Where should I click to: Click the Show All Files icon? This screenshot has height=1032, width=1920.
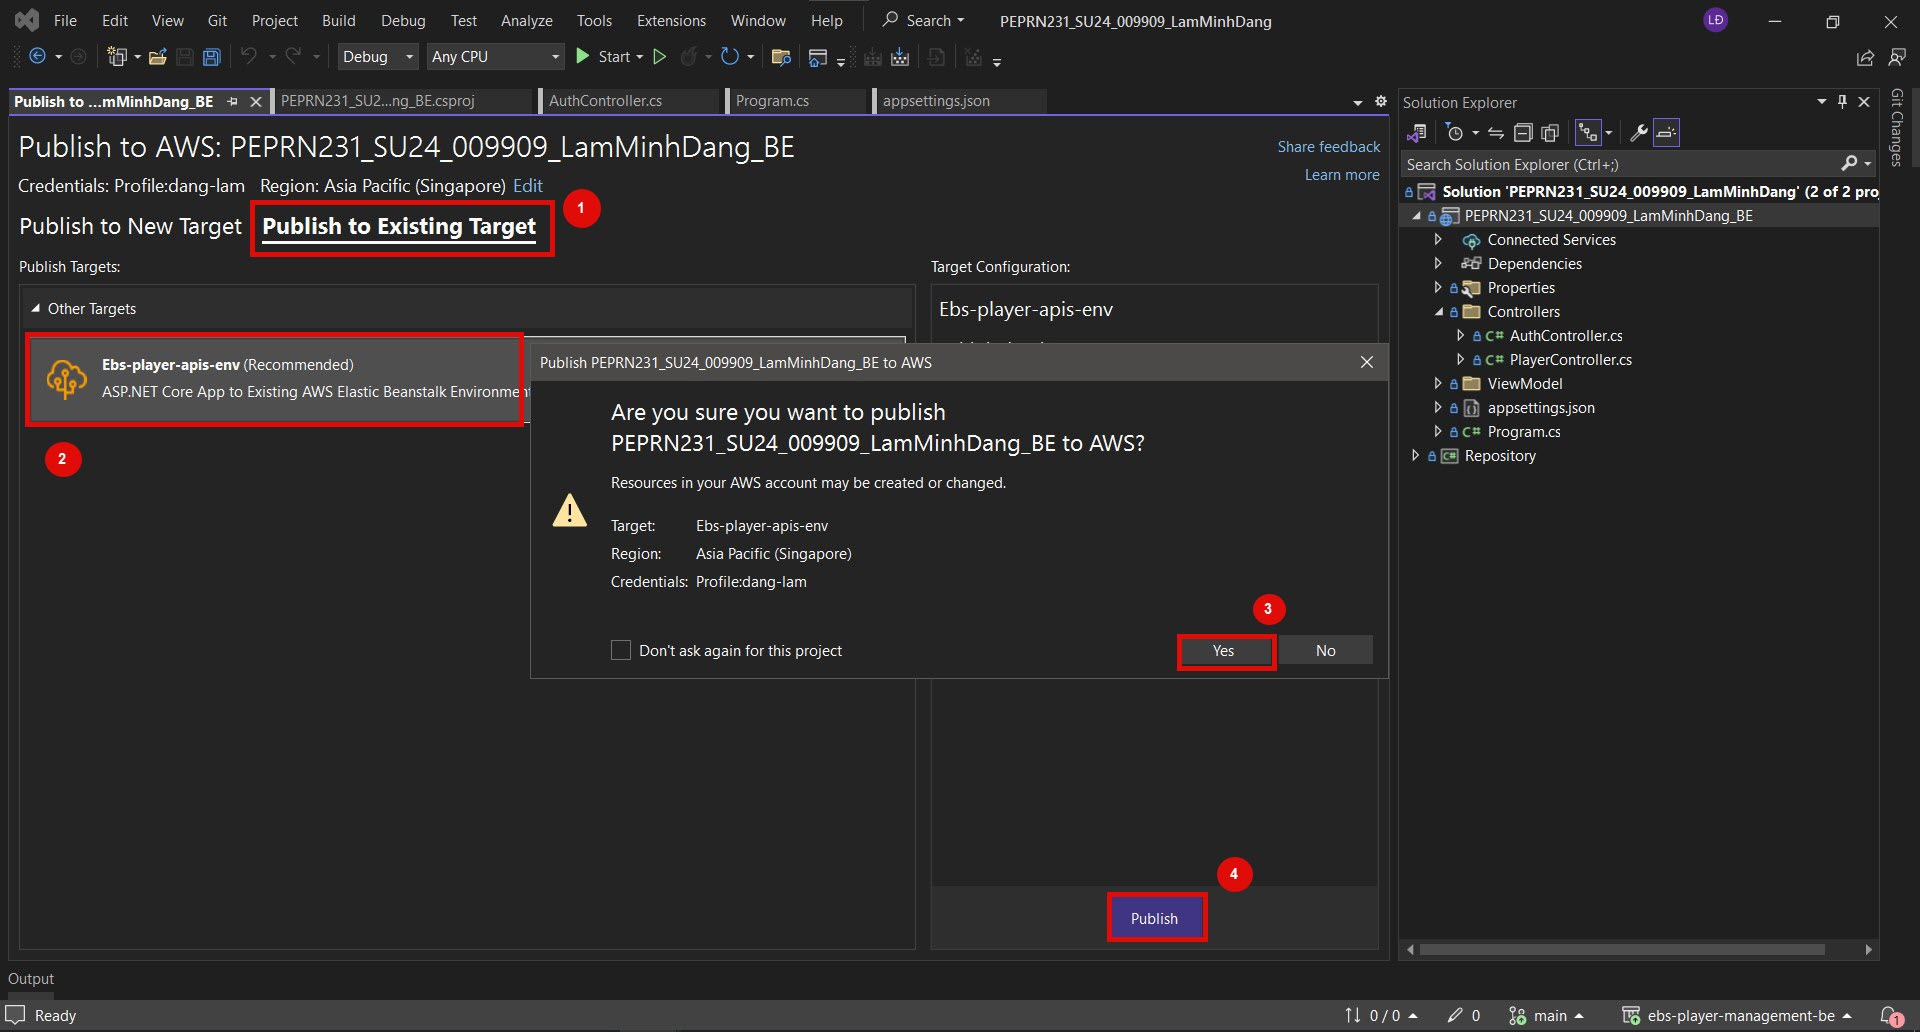1550,133
